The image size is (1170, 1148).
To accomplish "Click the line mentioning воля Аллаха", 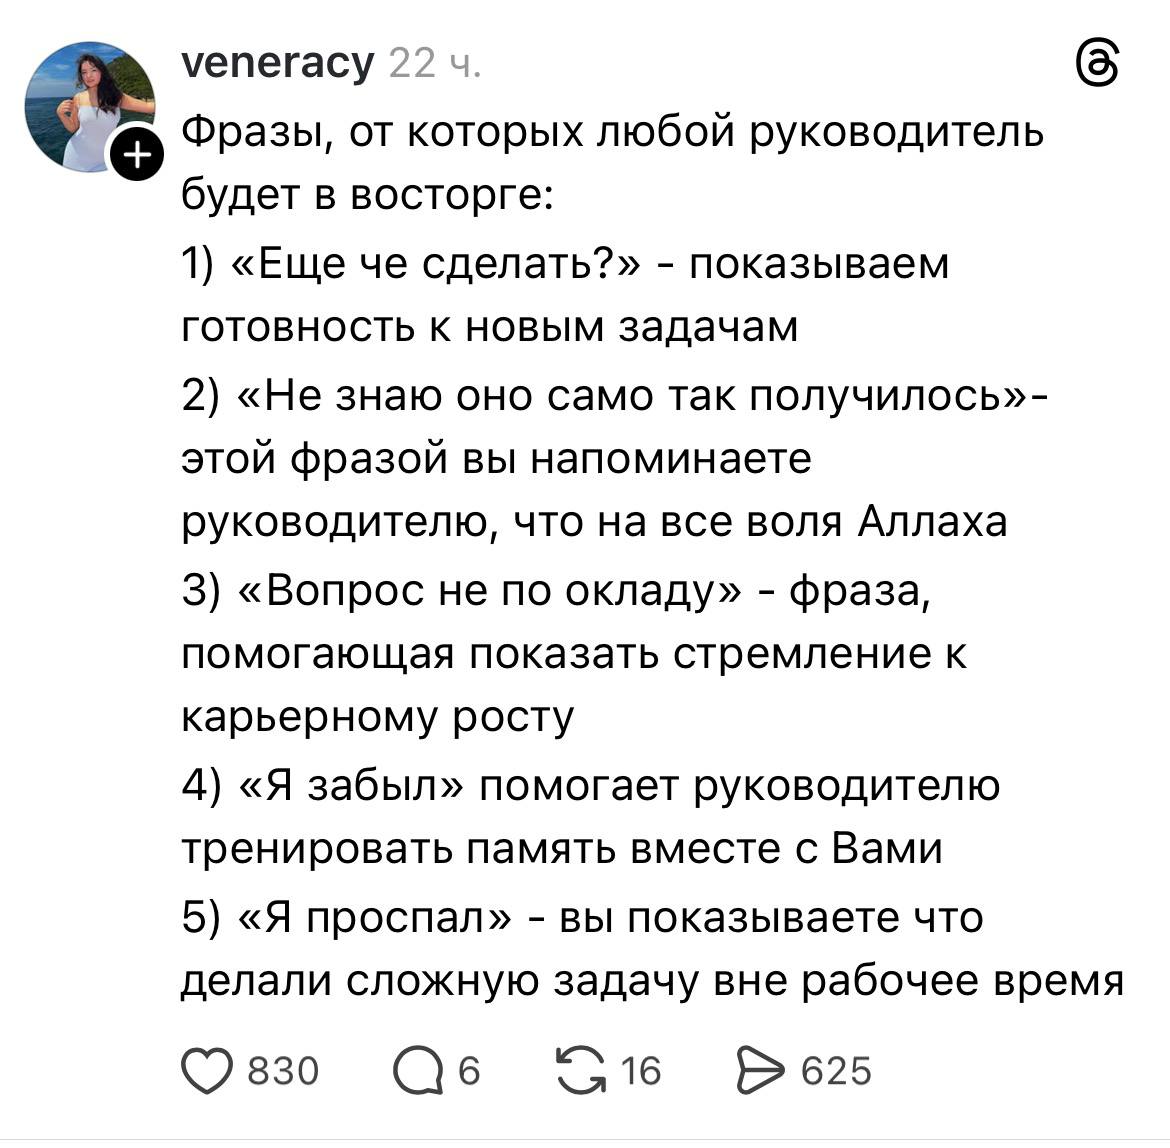I will tap(594, 522).
